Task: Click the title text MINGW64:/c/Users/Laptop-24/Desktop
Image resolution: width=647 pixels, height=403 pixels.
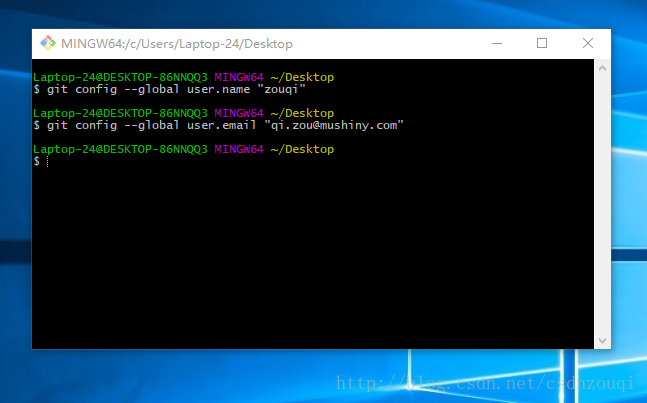Action: (x=177, y=44)
